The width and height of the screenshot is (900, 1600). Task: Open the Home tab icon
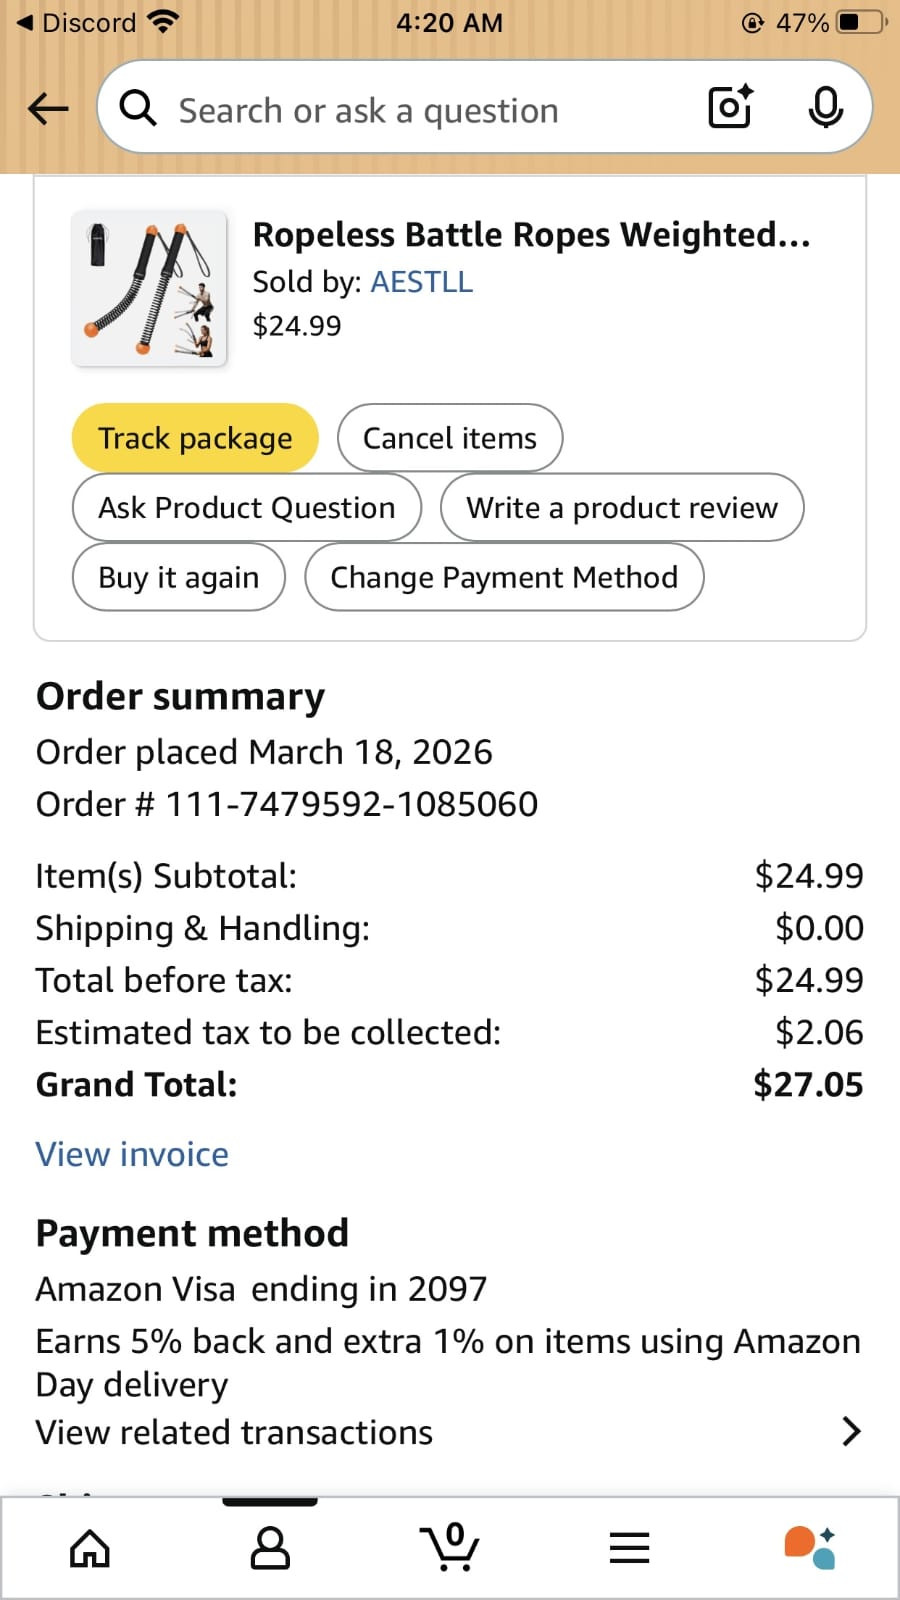coord(90,1548)
